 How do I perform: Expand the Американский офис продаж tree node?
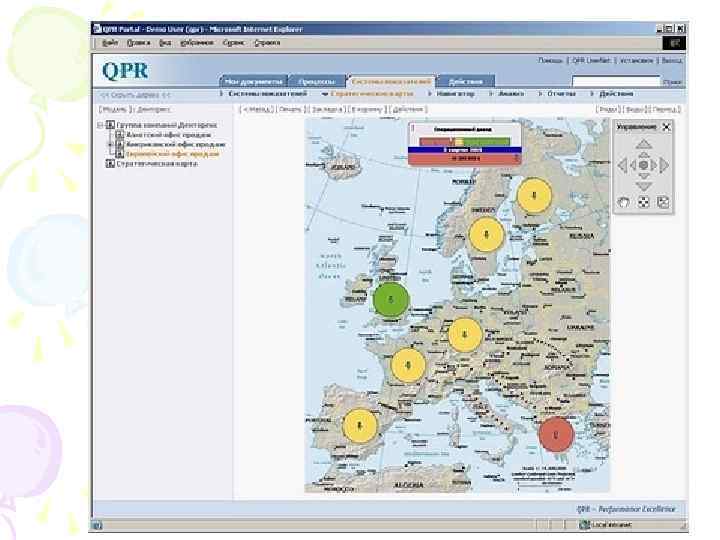pyautogui.click(x=110, y=144)
